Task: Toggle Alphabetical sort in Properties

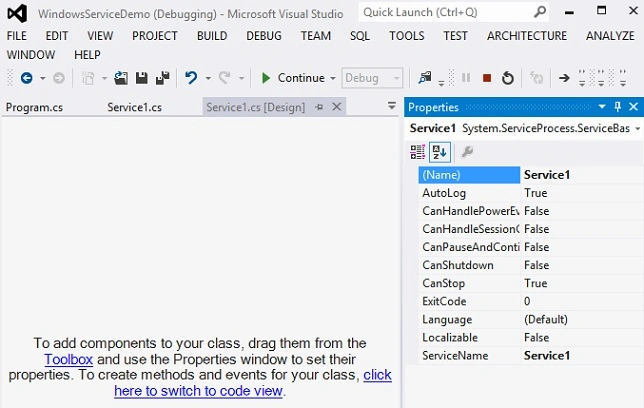Action: pos(439,152)
